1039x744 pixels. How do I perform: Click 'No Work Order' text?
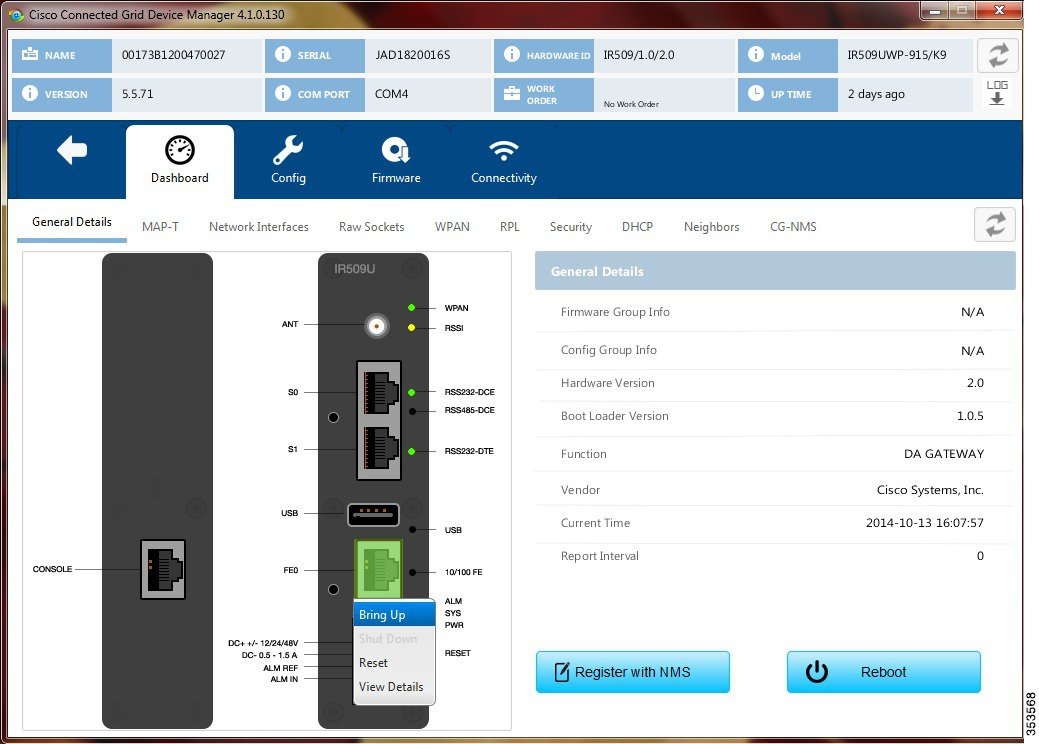point(631,104)
